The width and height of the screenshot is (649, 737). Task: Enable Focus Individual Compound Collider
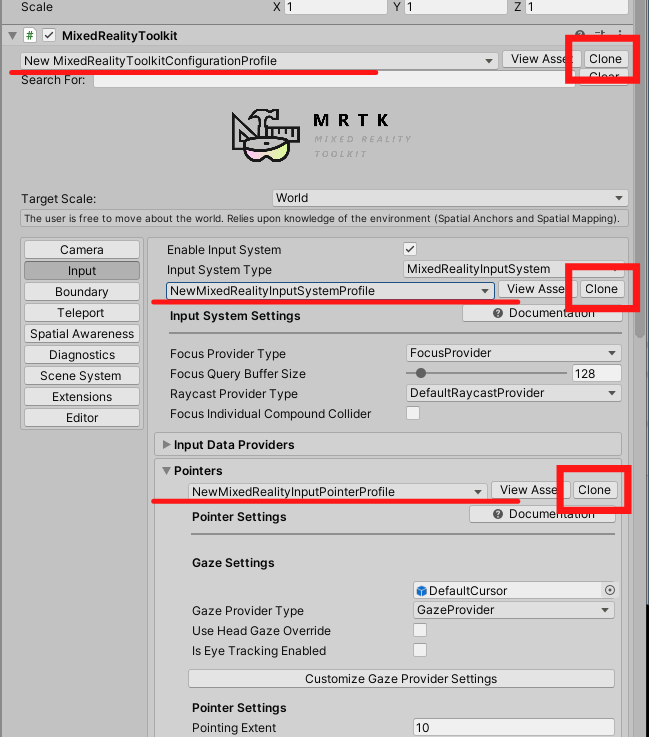click(413, 413)
